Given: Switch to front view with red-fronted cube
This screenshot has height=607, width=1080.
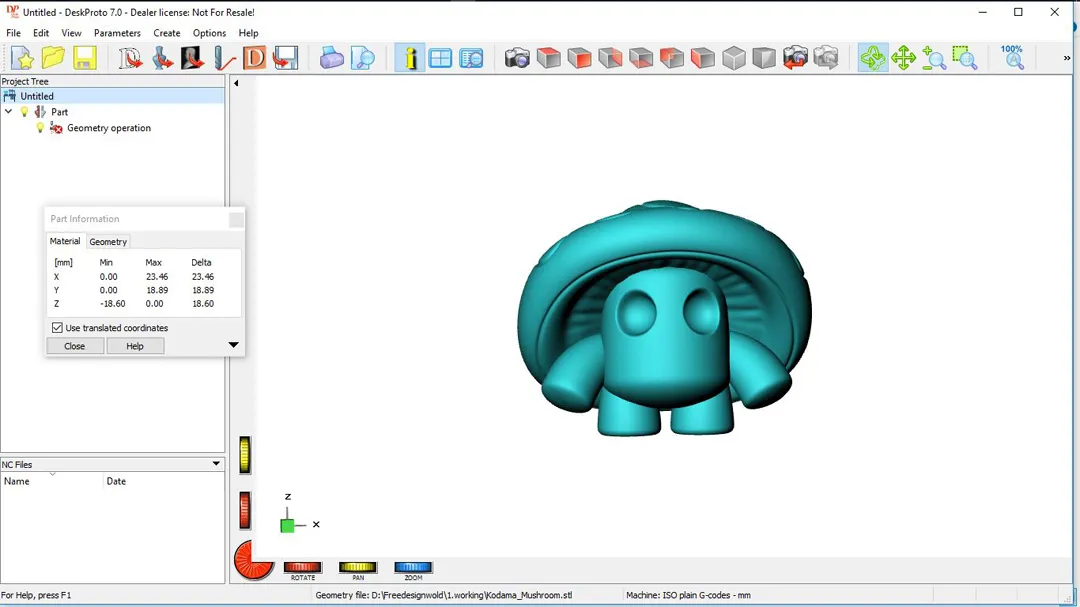Looking at the screenshot, I should pyautogui.click(x=579, y=59).
